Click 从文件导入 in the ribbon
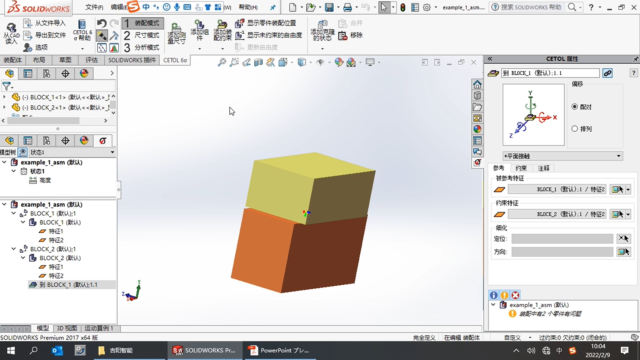Viewport: 640px width, 360px height. pos(45,23)
